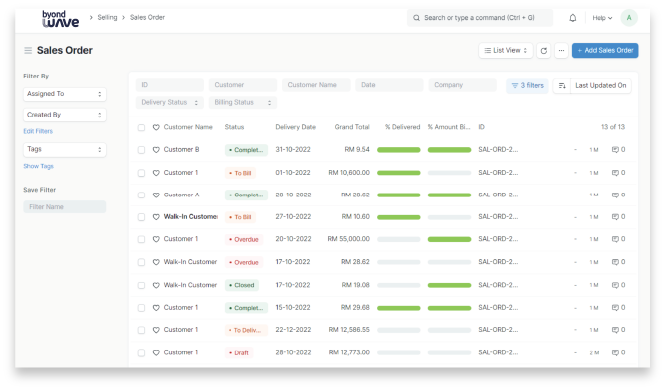
Task: Like the Customer B row heart icon
Action: point(156,150)
